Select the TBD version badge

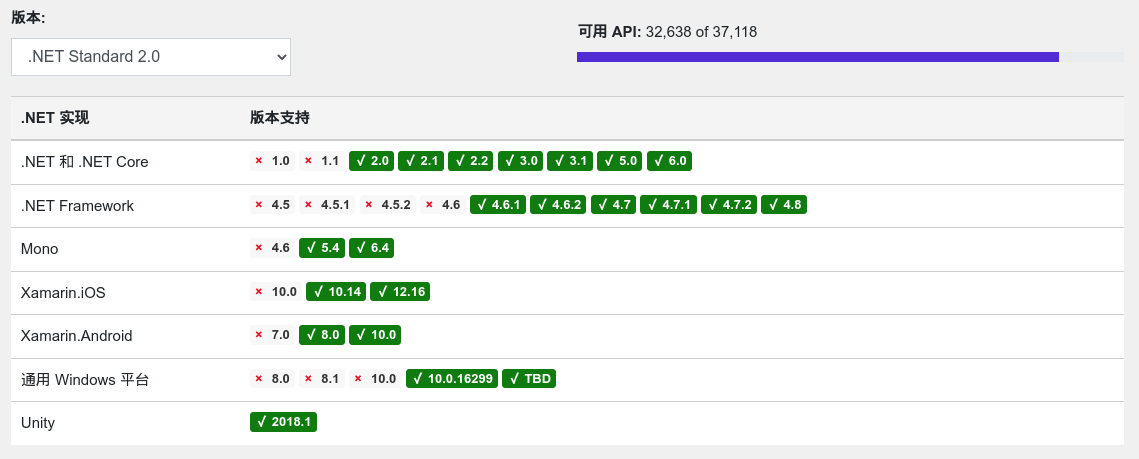click(529, 379)
